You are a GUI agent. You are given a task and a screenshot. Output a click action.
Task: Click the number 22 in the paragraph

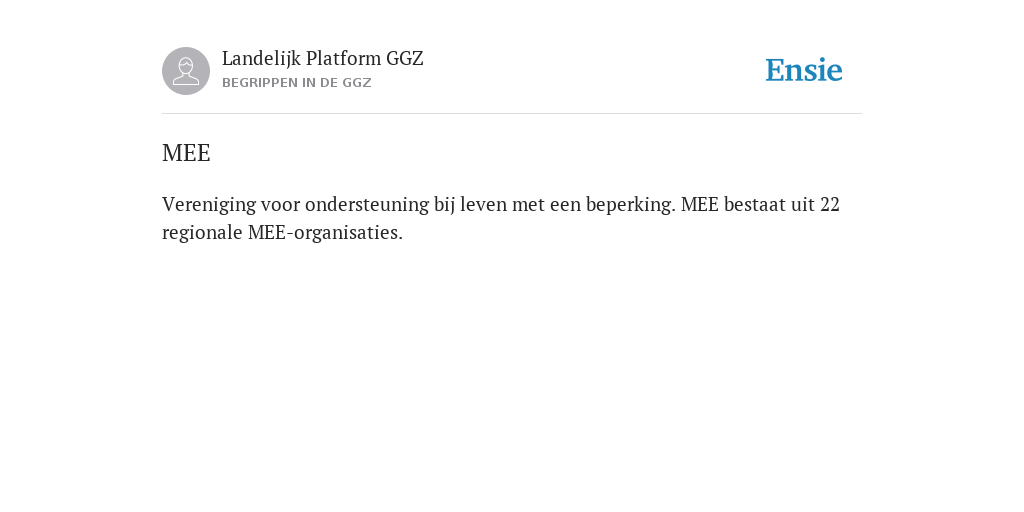(x=829, y=204)
